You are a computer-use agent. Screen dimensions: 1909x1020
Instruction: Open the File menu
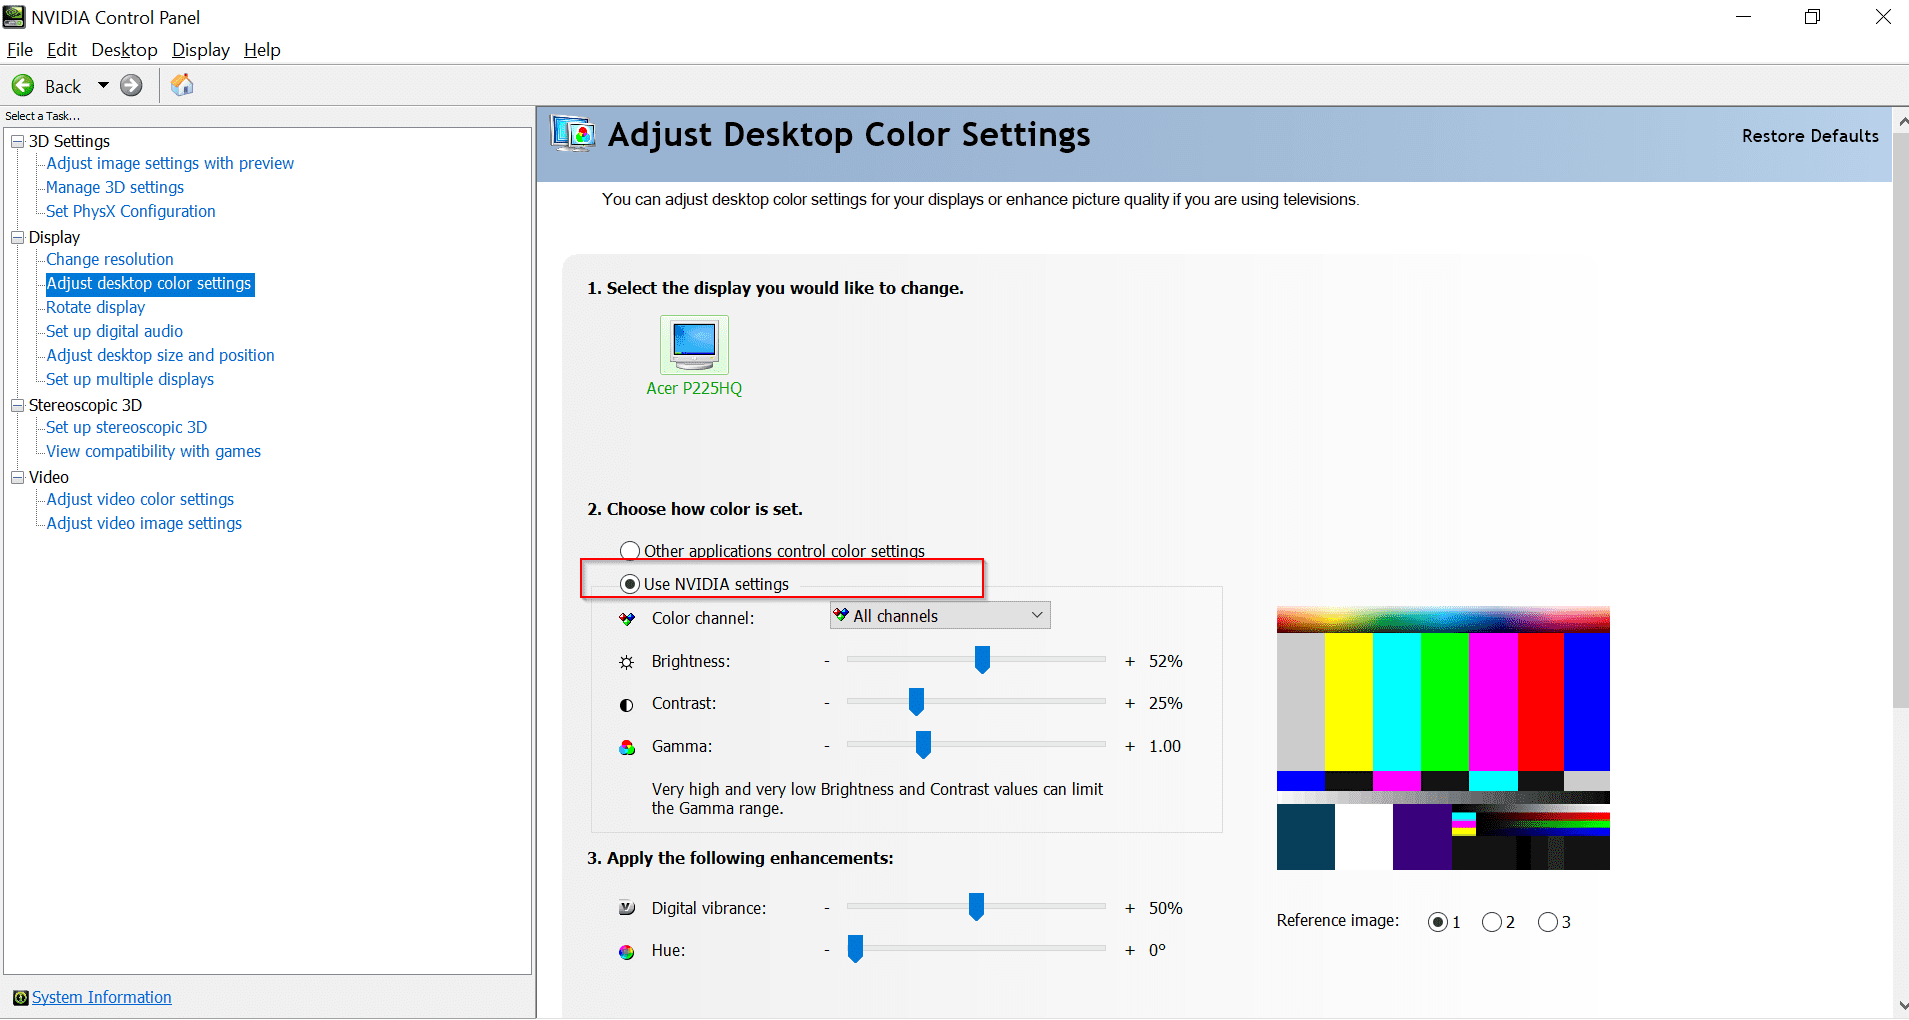(20, 50)
